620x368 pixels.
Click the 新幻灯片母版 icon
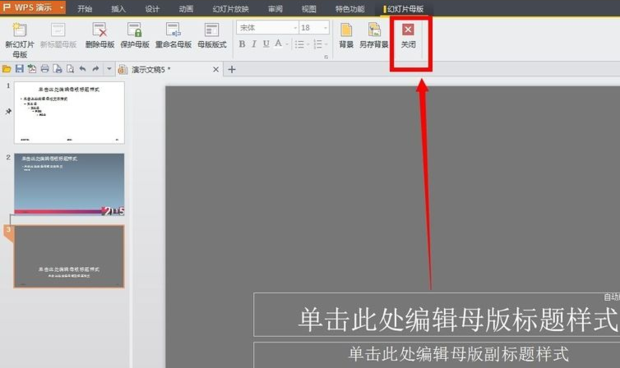pos(19,30)
